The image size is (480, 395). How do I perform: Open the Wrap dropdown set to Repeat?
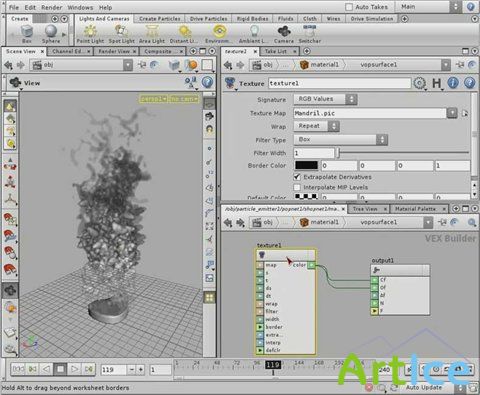coord(317,126)
